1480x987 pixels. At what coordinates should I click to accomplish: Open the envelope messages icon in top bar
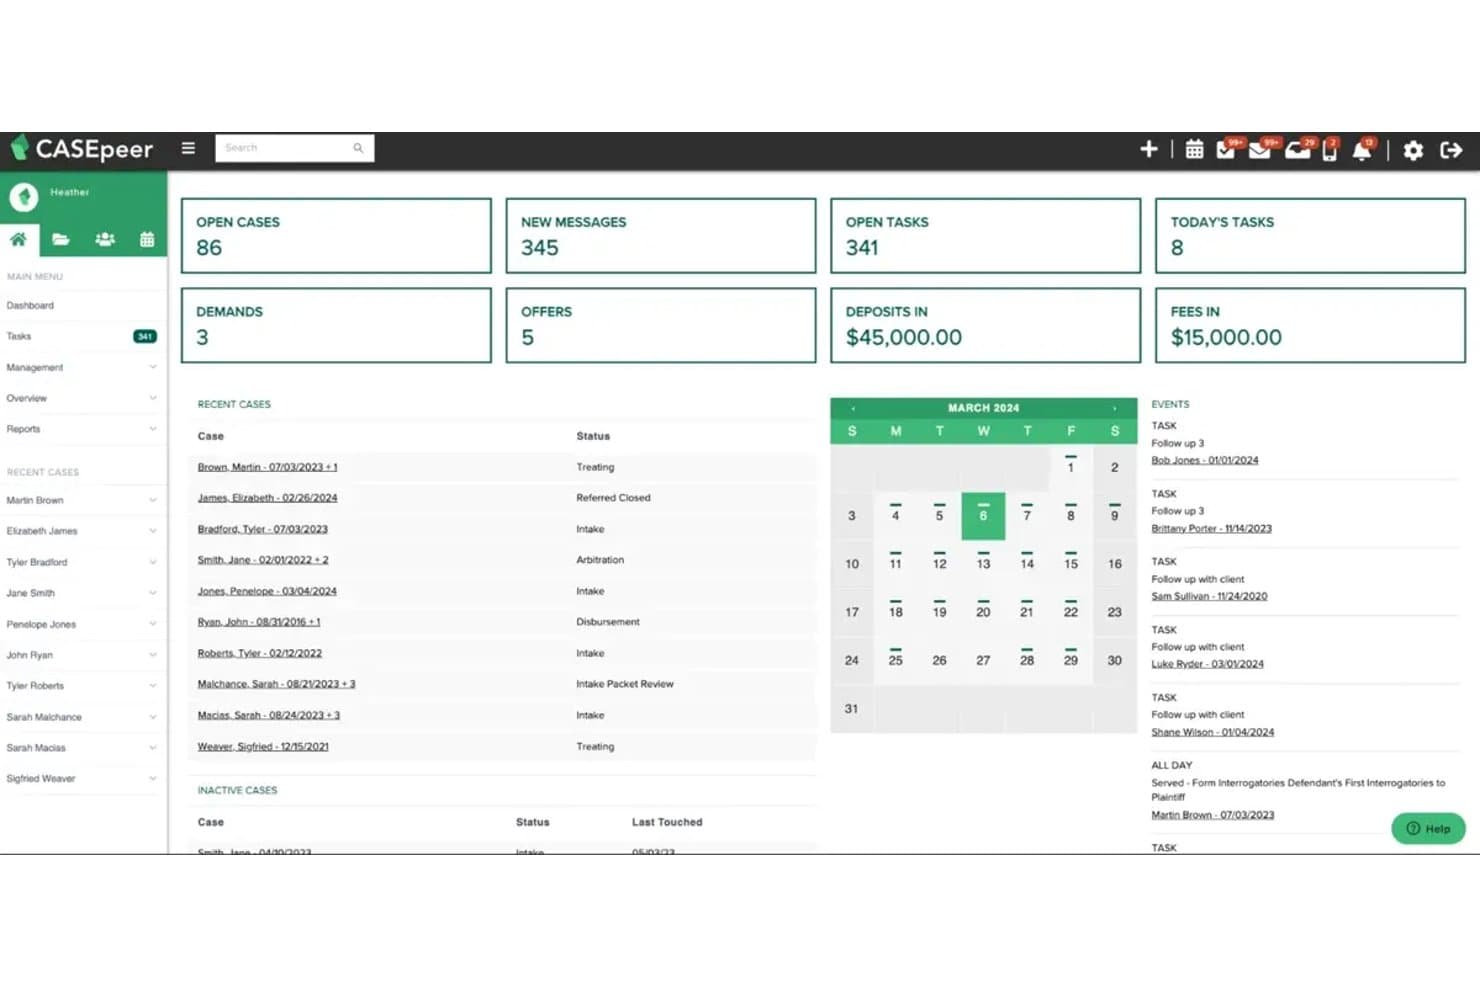click(x=1260, y=150)
